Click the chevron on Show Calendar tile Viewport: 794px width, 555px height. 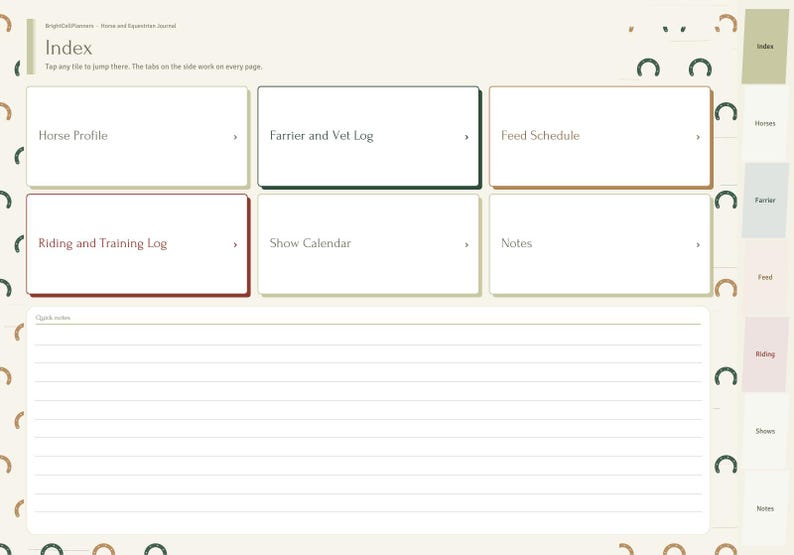pos(466,245)
